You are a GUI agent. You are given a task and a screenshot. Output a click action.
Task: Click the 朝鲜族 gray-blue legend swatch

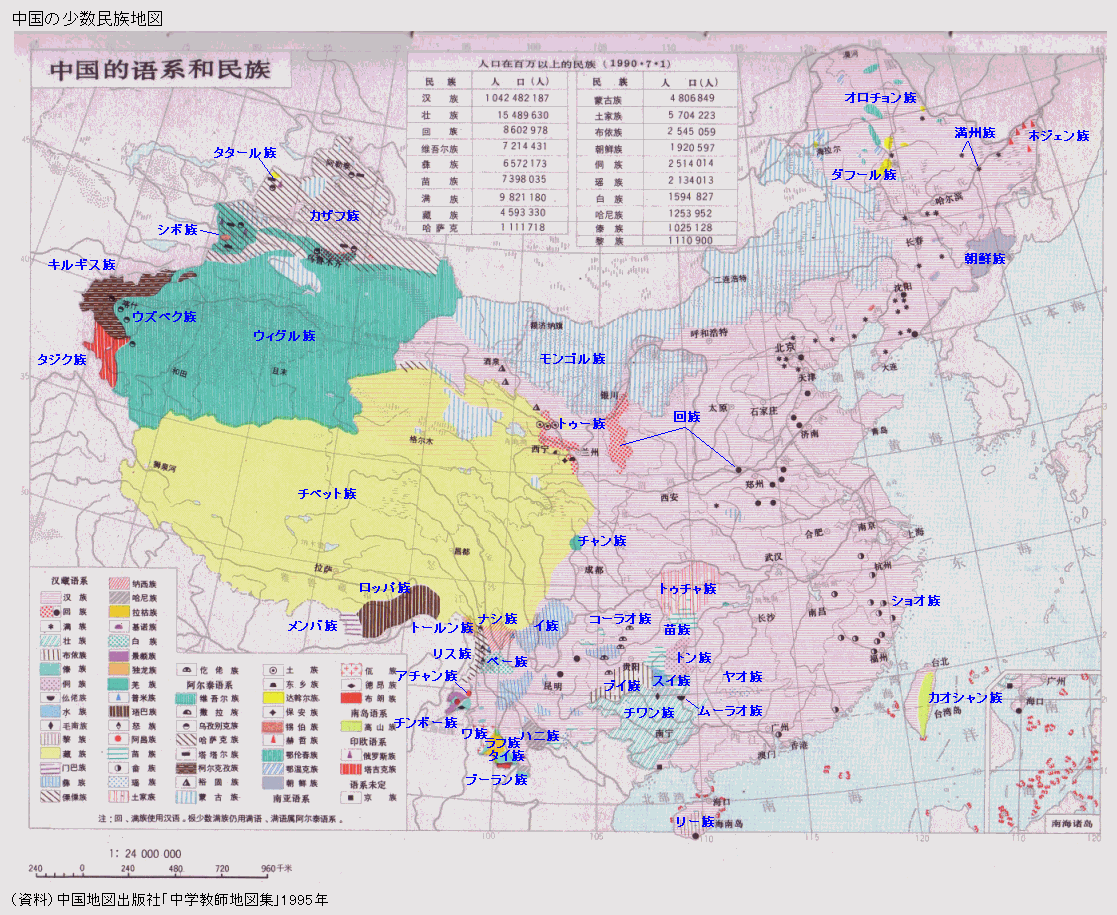[272, 784]
